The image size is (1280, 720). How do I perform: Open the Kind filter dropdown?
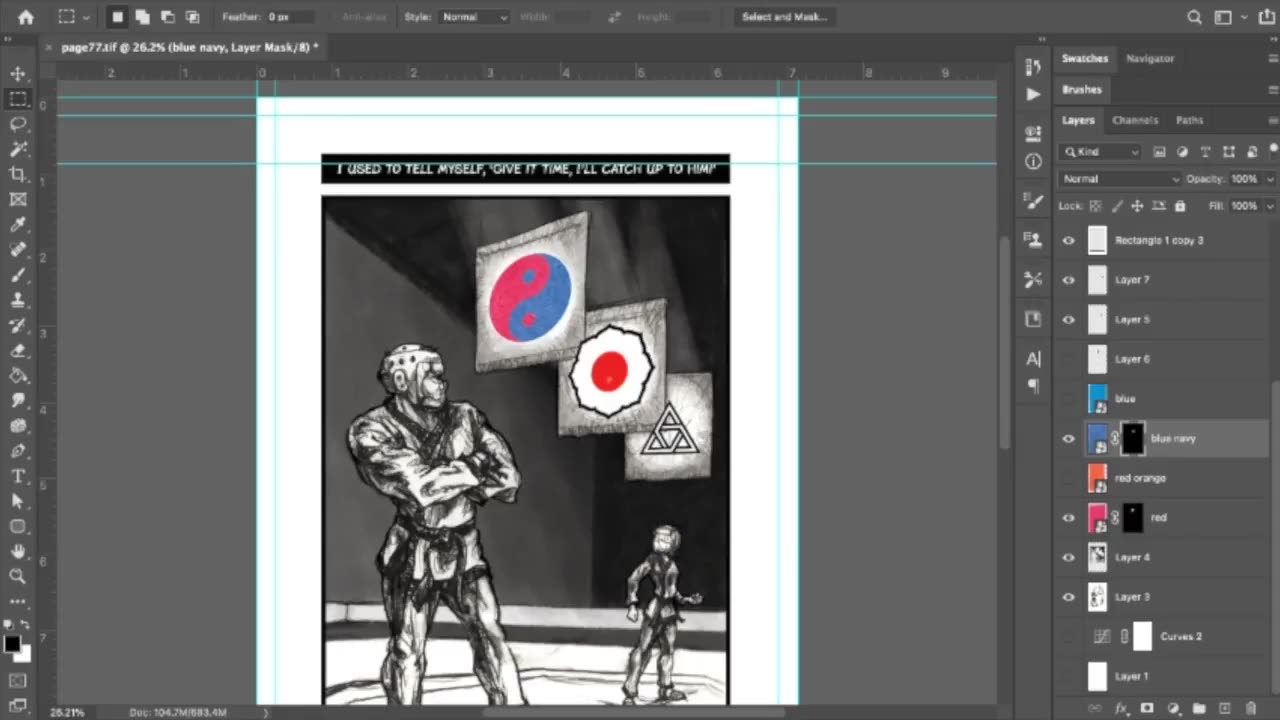pos(1100,152)
